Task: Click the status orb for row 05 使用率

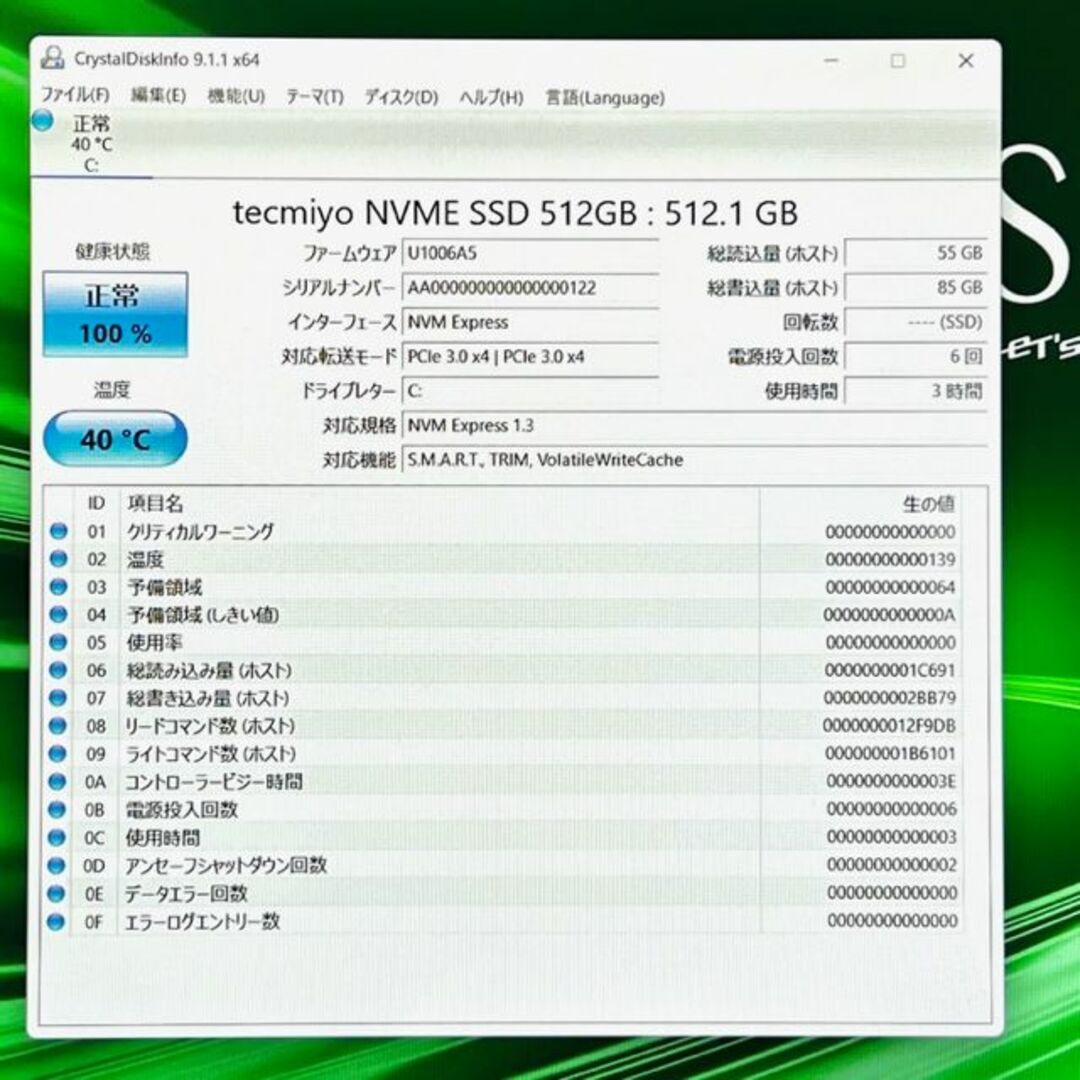Action: pyautogui.click(x=59, y=642)
